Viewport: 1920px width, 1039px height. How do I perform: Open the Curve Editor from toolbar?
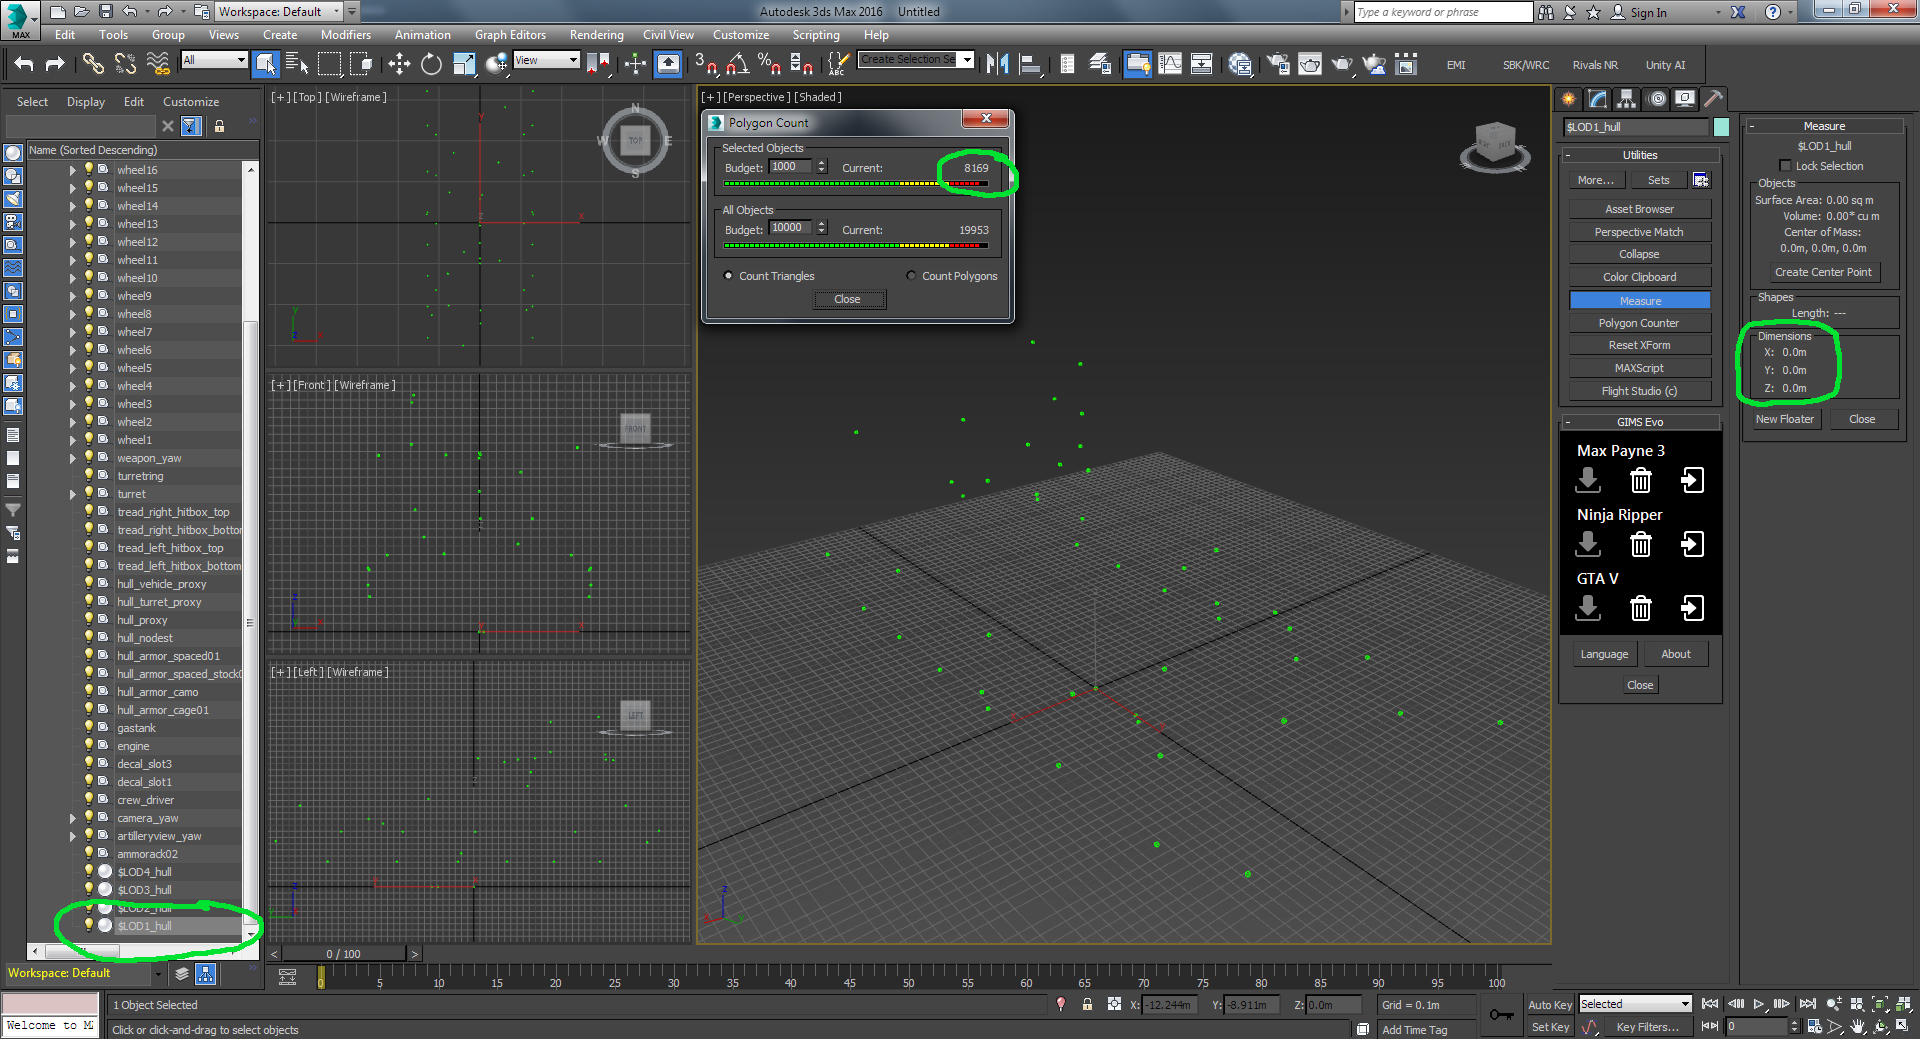point(1169,65)
